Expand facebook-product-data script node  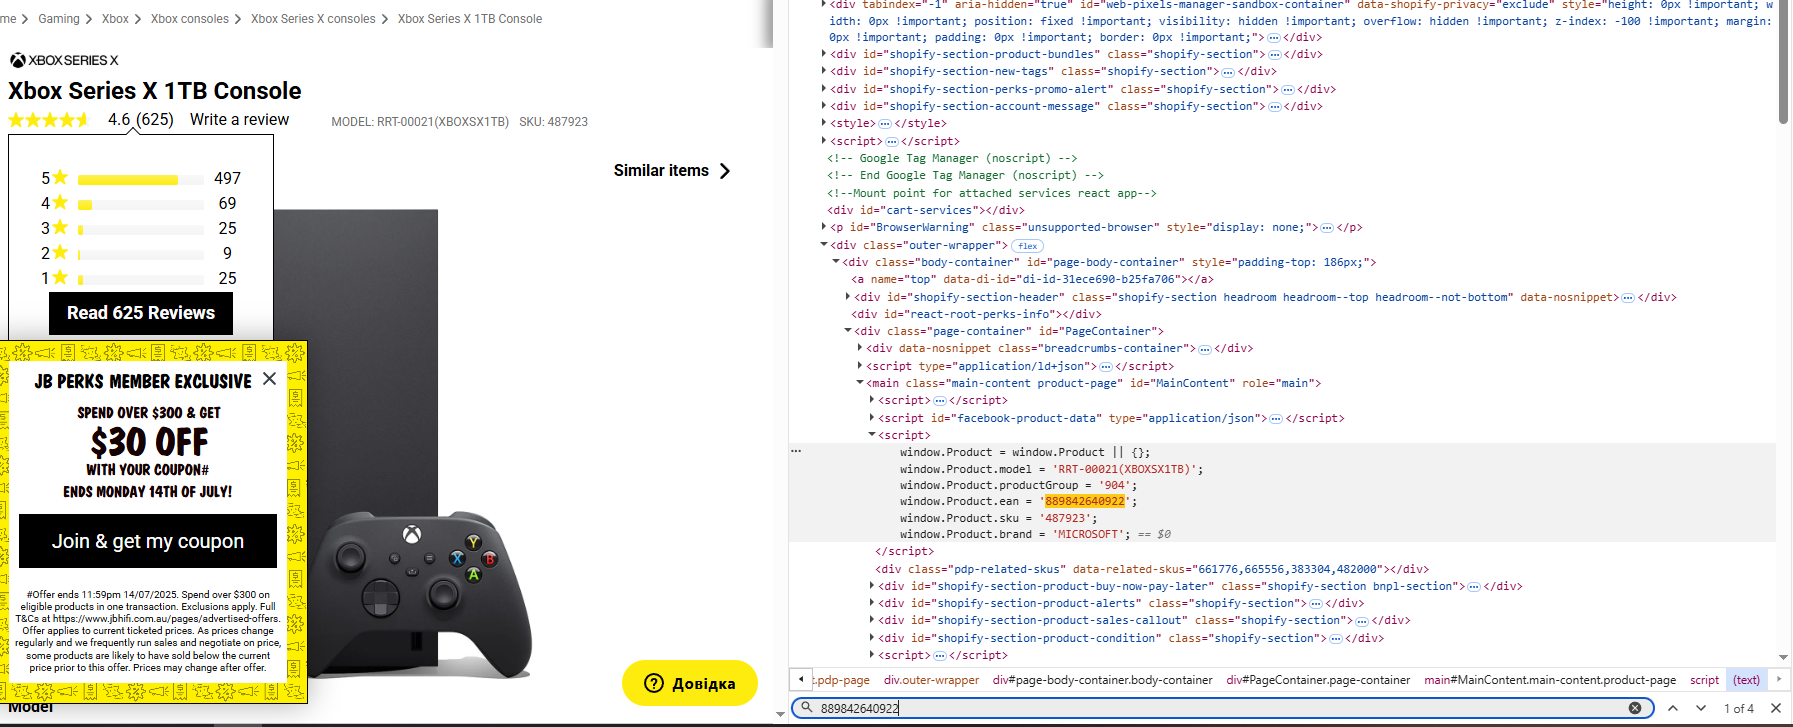tap(872, 418)
